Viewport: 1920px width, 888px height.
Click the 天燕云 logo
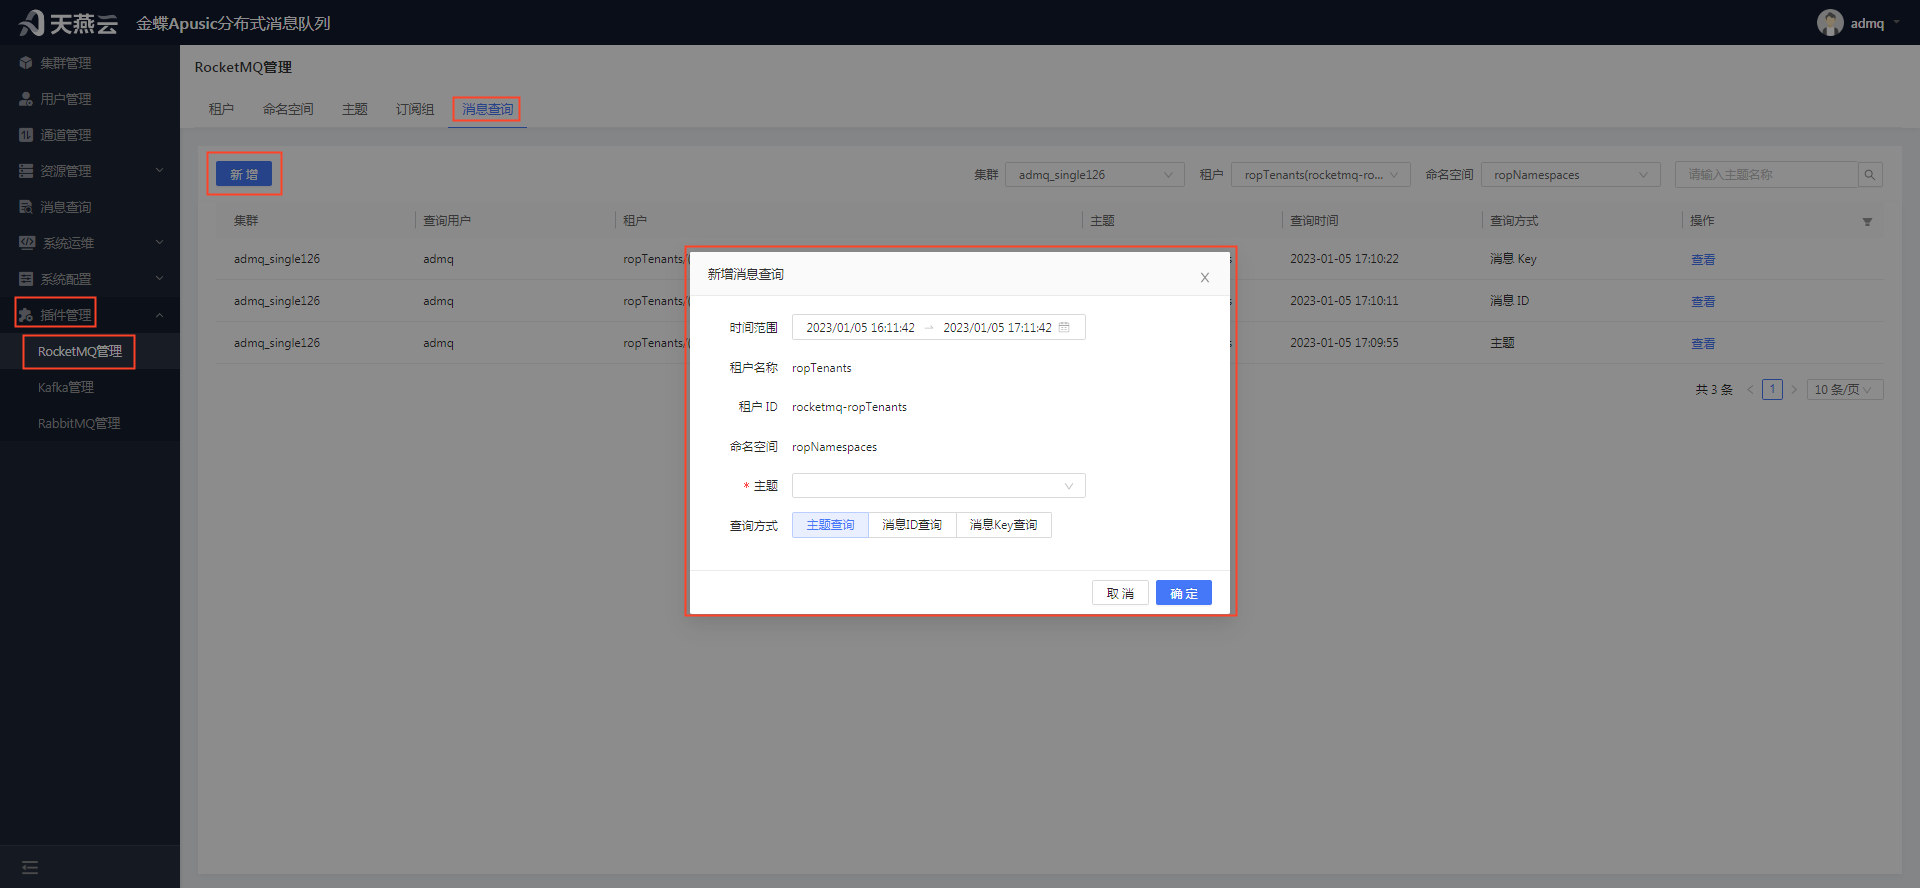click(68, 22)
